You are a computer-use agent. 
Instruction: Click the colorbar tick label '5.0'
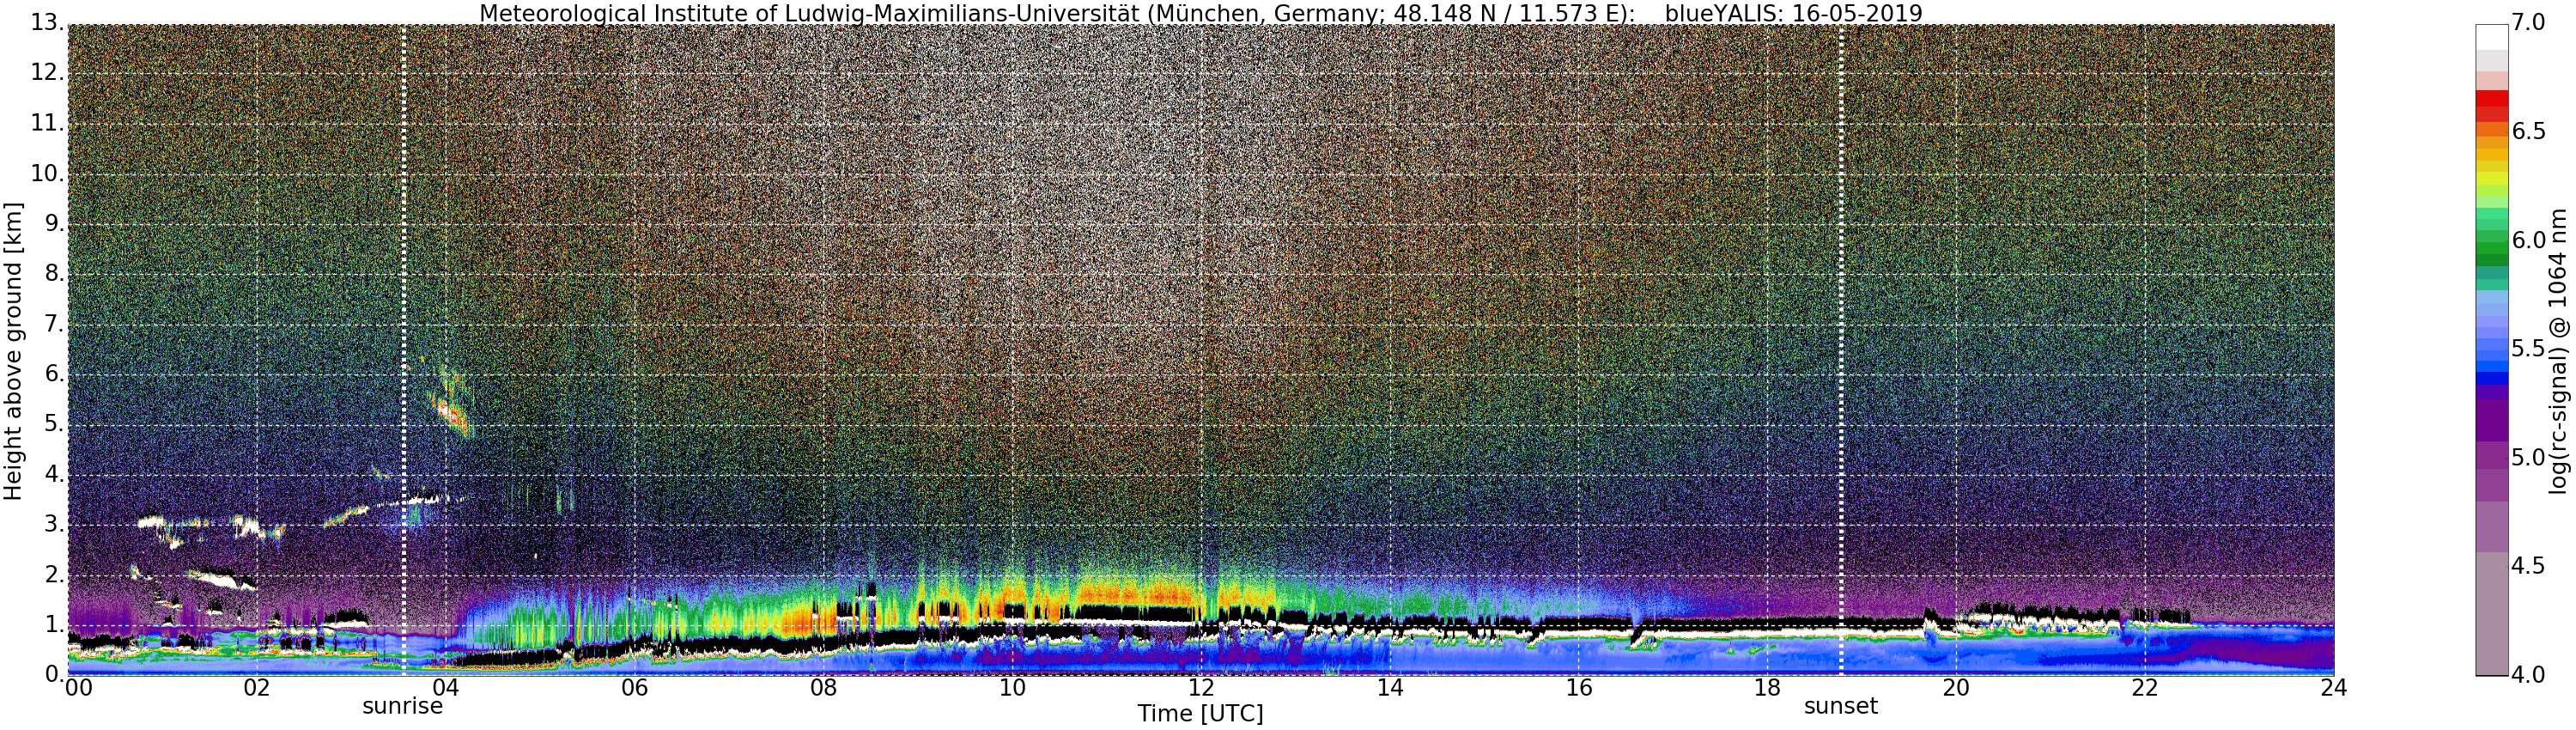(x=2528, y=458)
